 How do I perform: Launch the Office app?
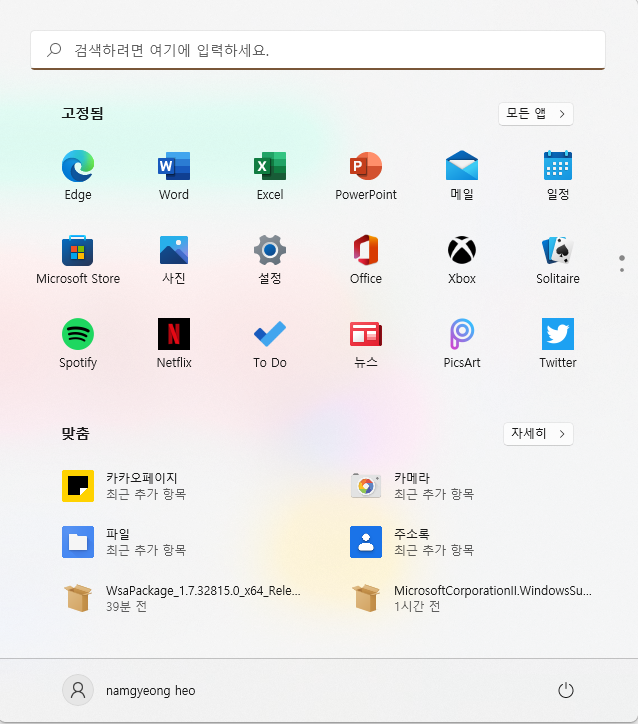click(366, 259)
